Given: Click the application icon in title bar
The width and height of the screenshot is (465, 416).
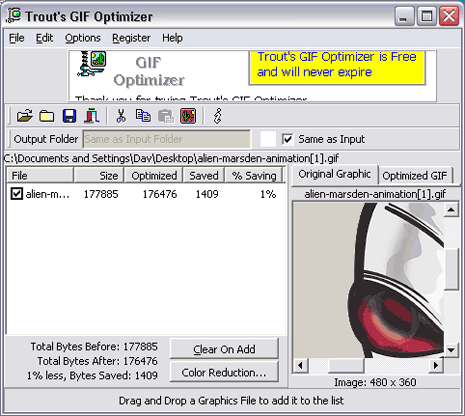Looking at the screenshot, I should pyautogui.click(x=14, y=16).
